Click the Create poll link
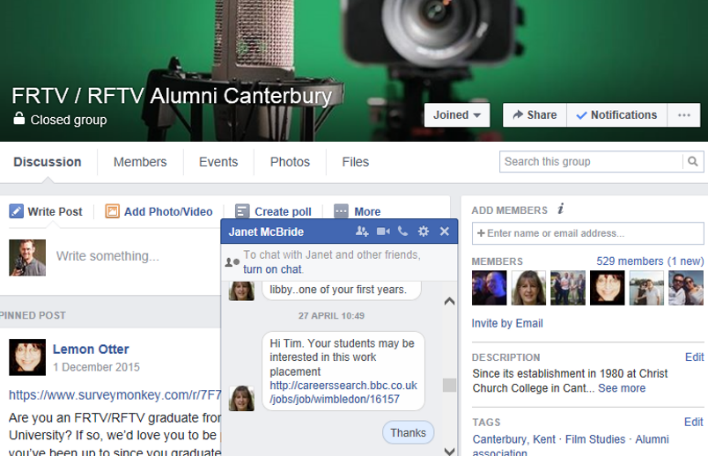The image size is (708, 456). click(x=283, y=211)
